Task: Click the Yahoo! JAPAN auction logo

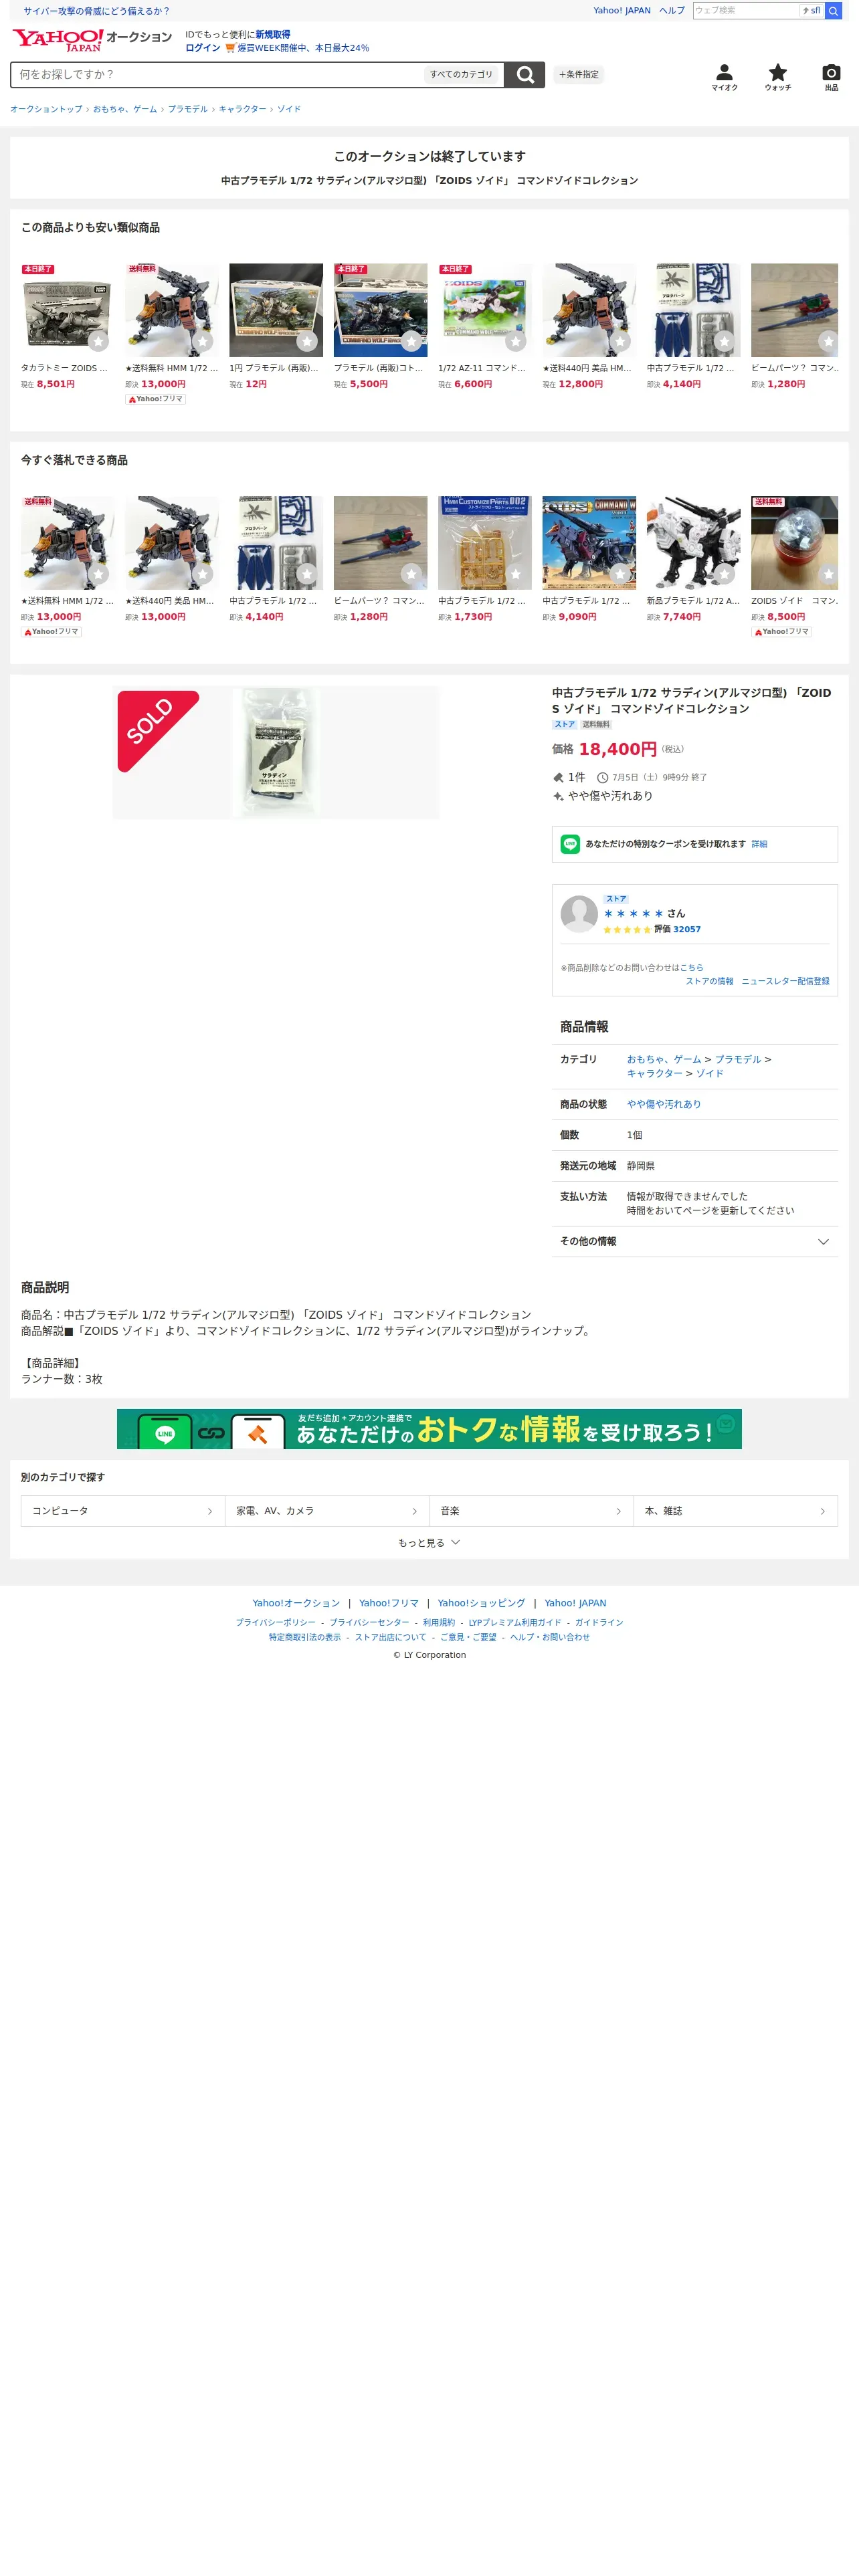Action: point(92,40)
